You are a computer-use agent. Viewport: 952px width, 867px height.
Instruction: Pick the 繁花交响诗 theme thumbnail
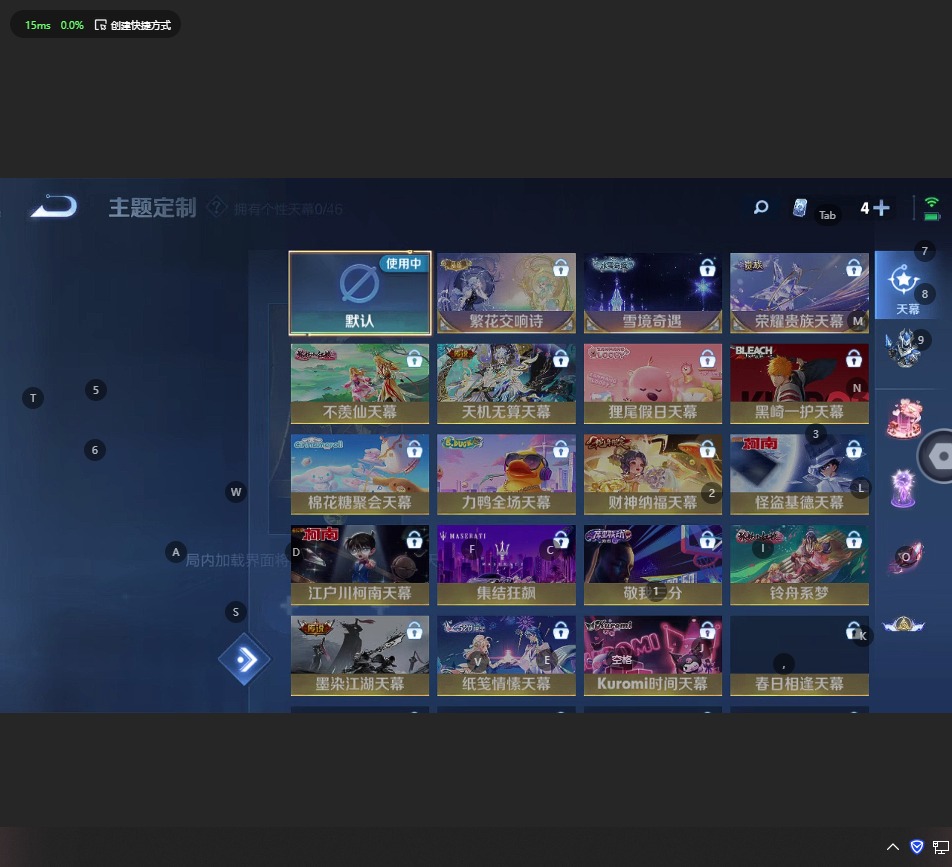point(506,292)
